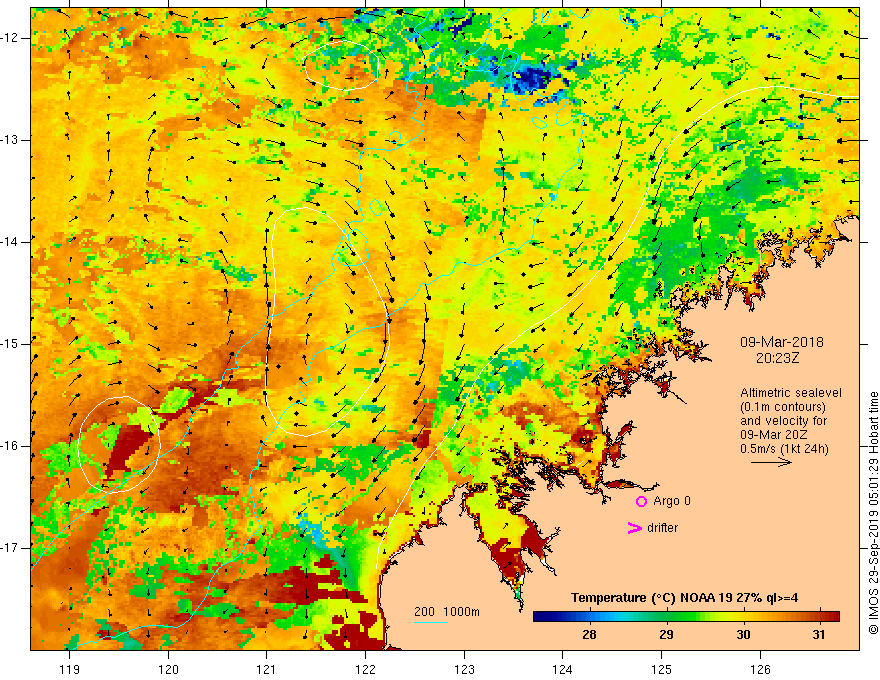
Task: Click latitude label -17 on the left axis
Action: click(10, 548)
